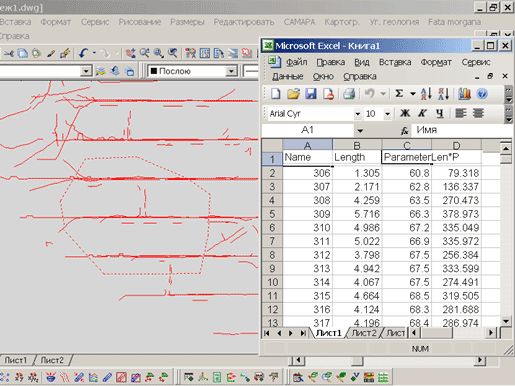Click AutoCAD redo arrow
Screen dimensions: 515x386
tap(105, 53)
